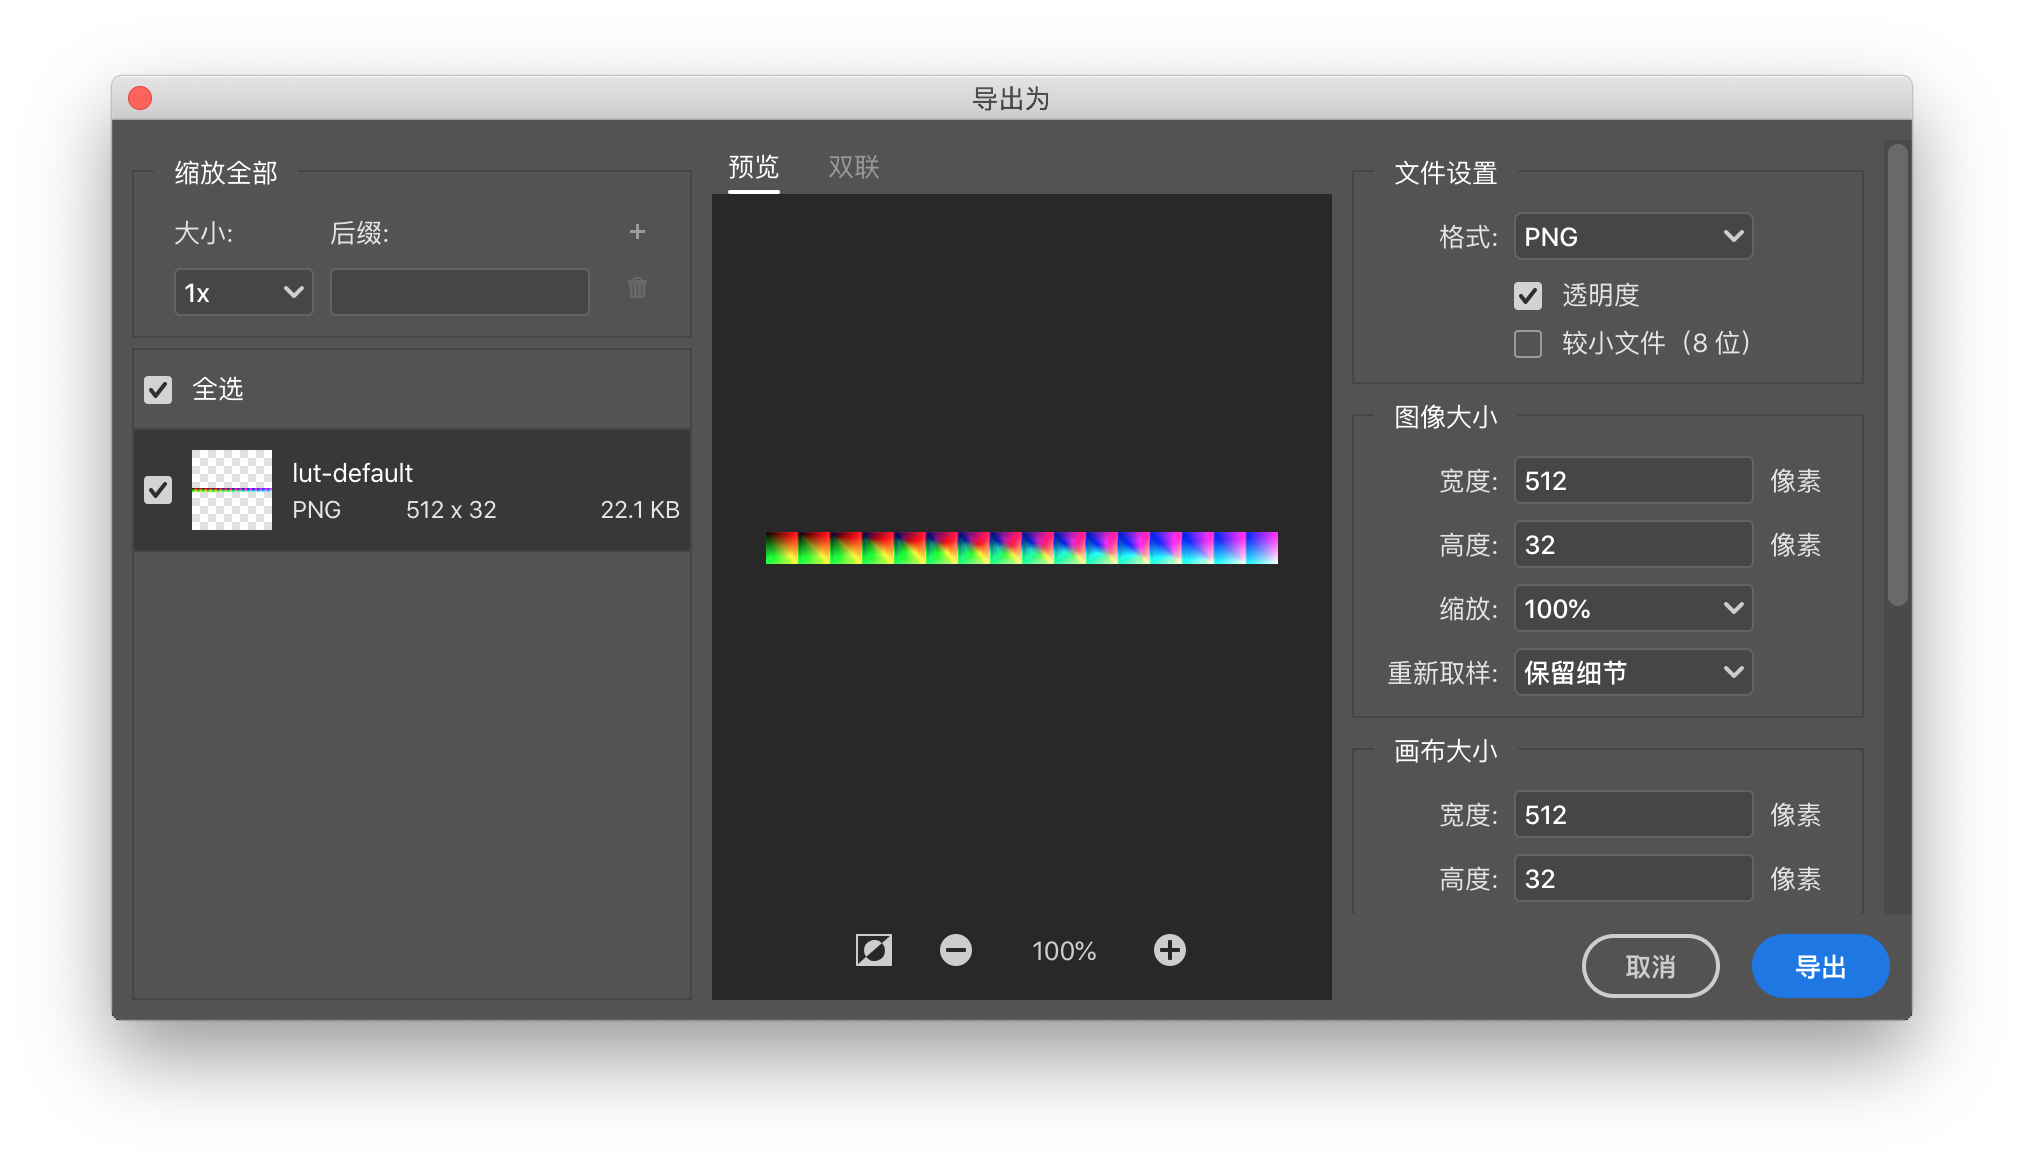Screen dimensions: 2024x1168
Task: Open the 1x size dropdown
Action: 244,292
